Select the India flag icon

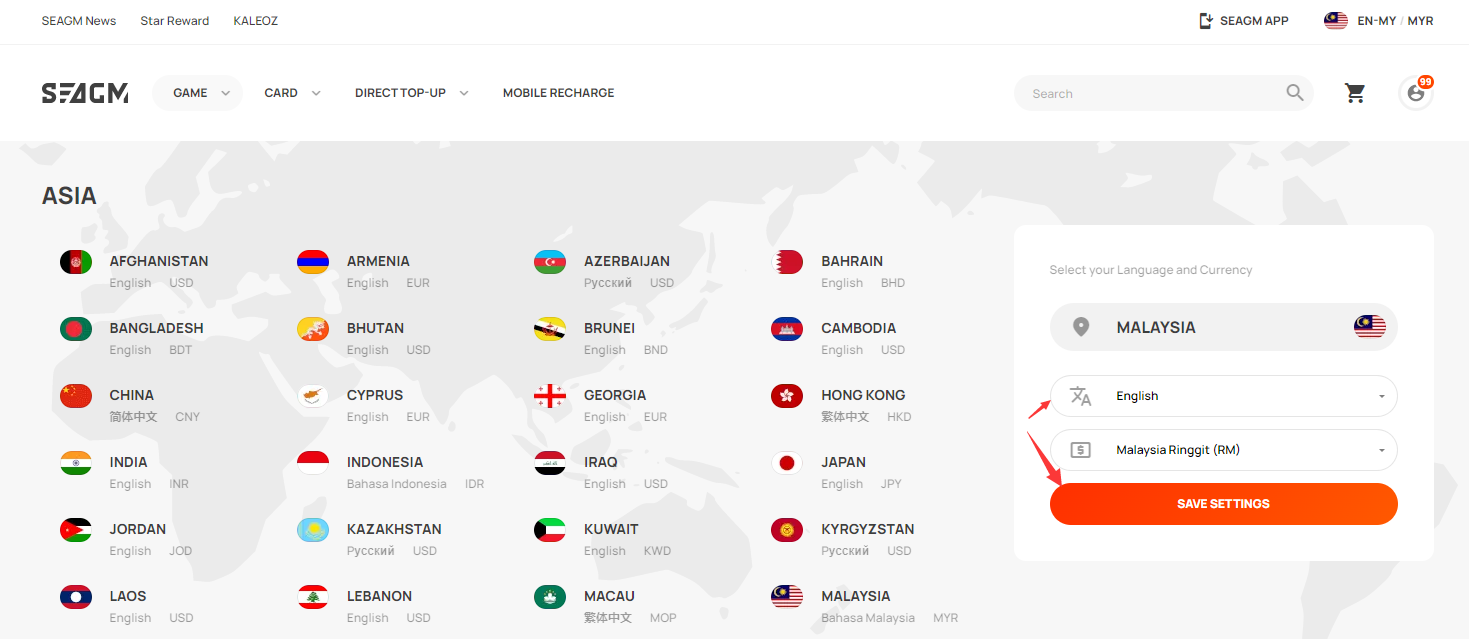click(x=76, y=463)
